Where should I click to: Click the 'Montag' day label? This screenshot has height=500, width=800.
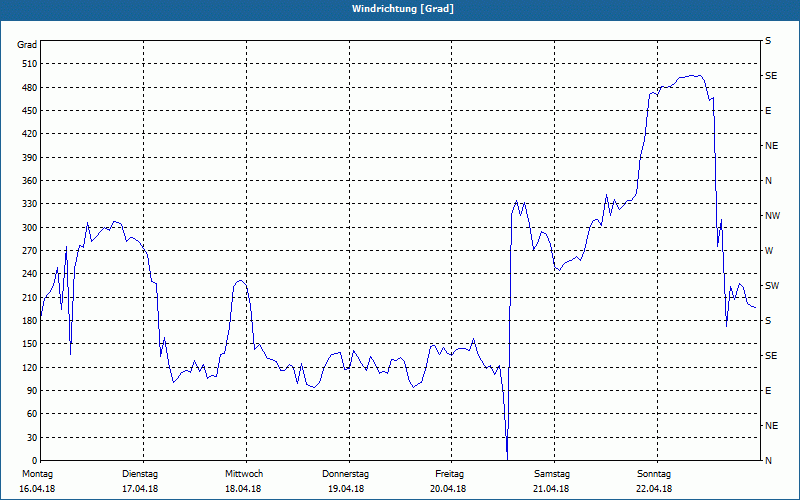click(37, 474)
